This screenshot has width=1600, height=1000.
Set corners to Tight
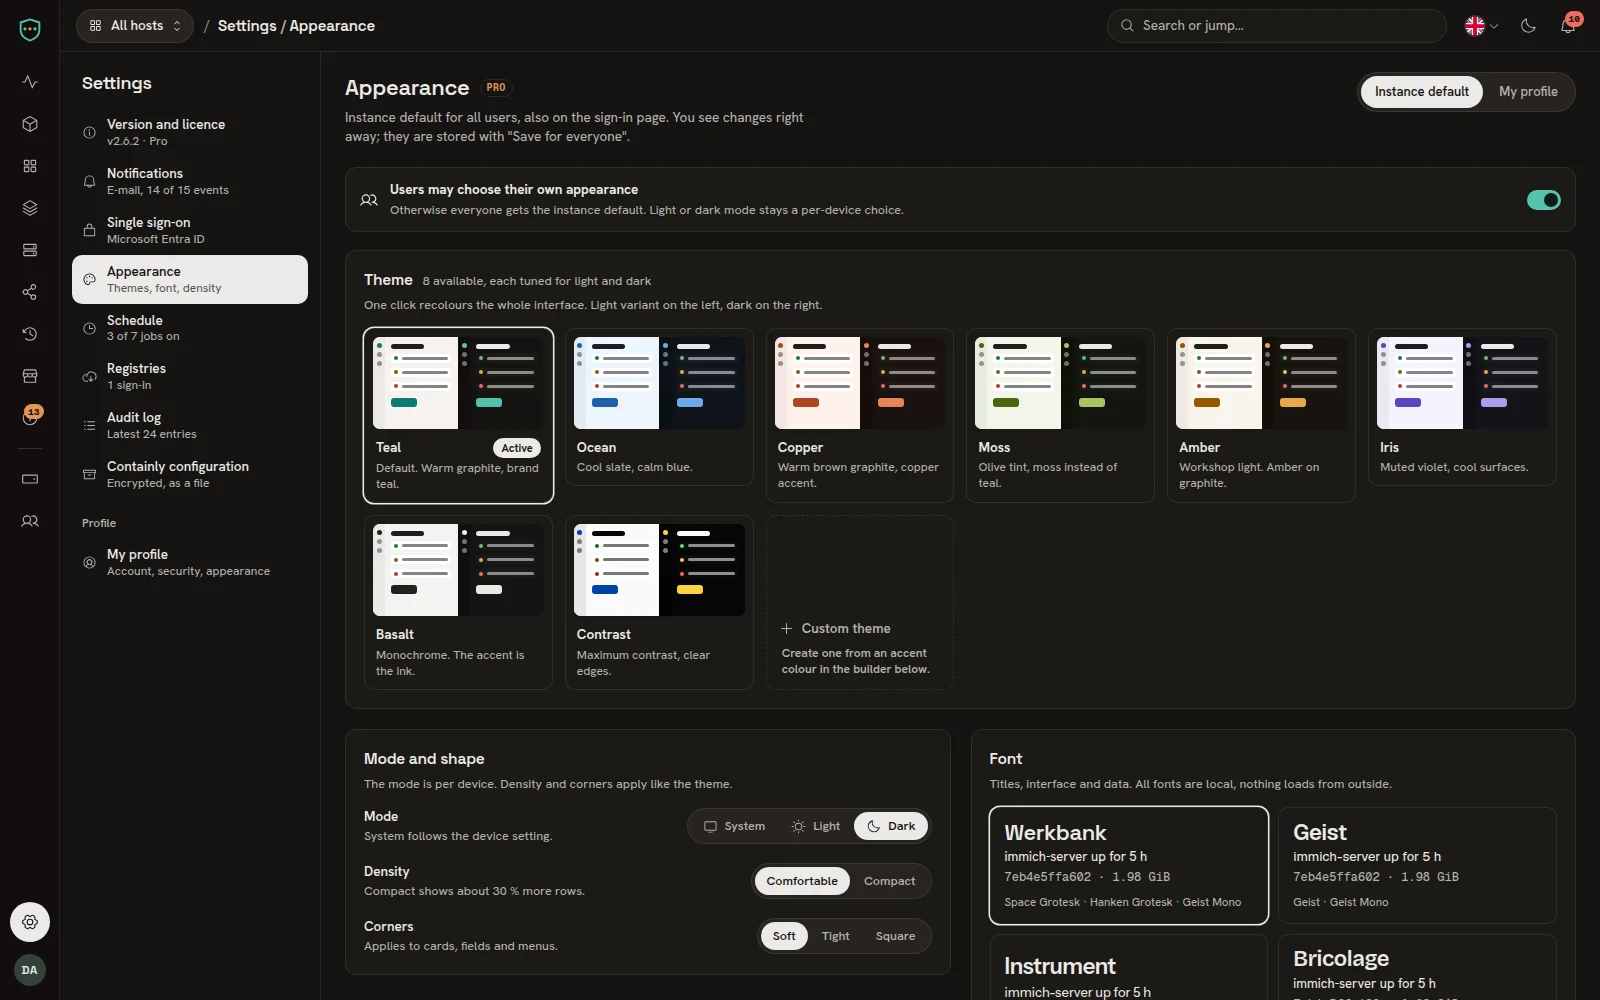click(836, 936)
